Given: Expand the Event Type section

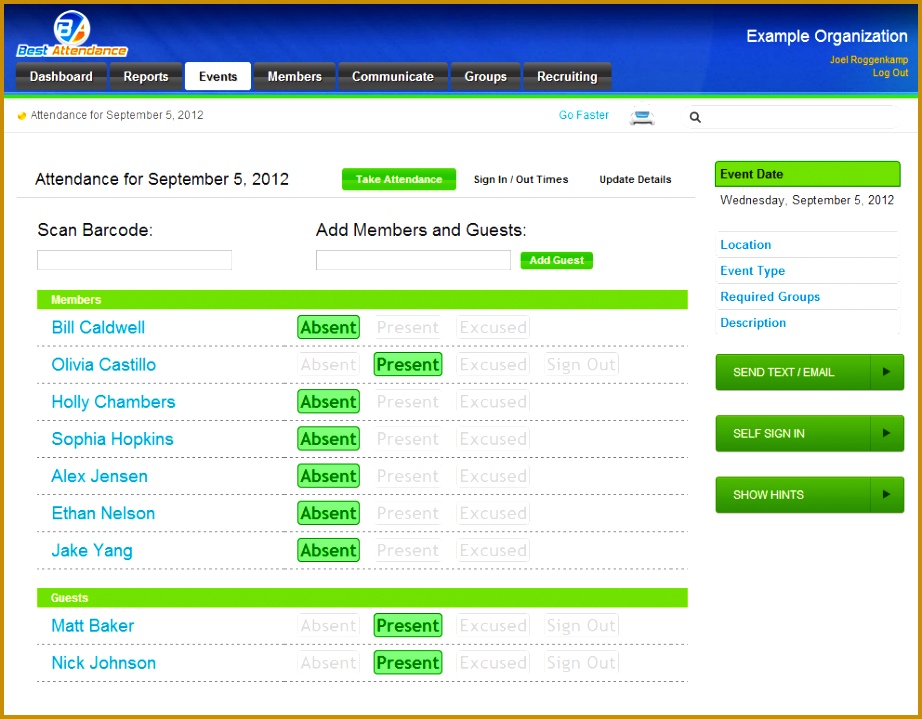Looking at the screenshot, I should pyautogui.click(x=752, y=271).
